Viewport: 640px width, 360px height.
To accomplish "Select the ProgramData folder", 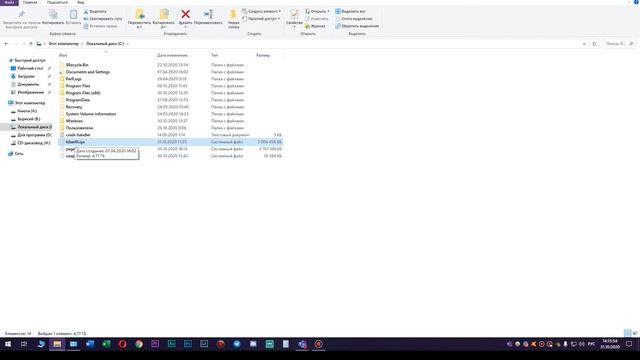I will [x=78, y=100].
